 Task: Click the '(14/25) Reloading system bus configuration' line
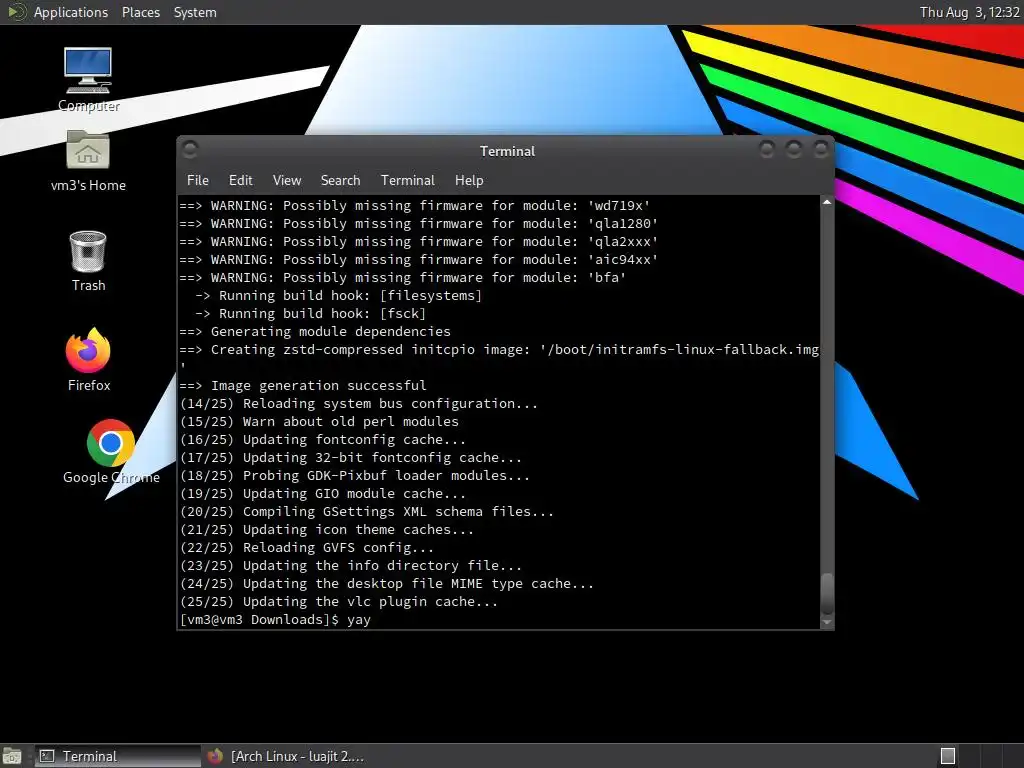pos(359,404)
